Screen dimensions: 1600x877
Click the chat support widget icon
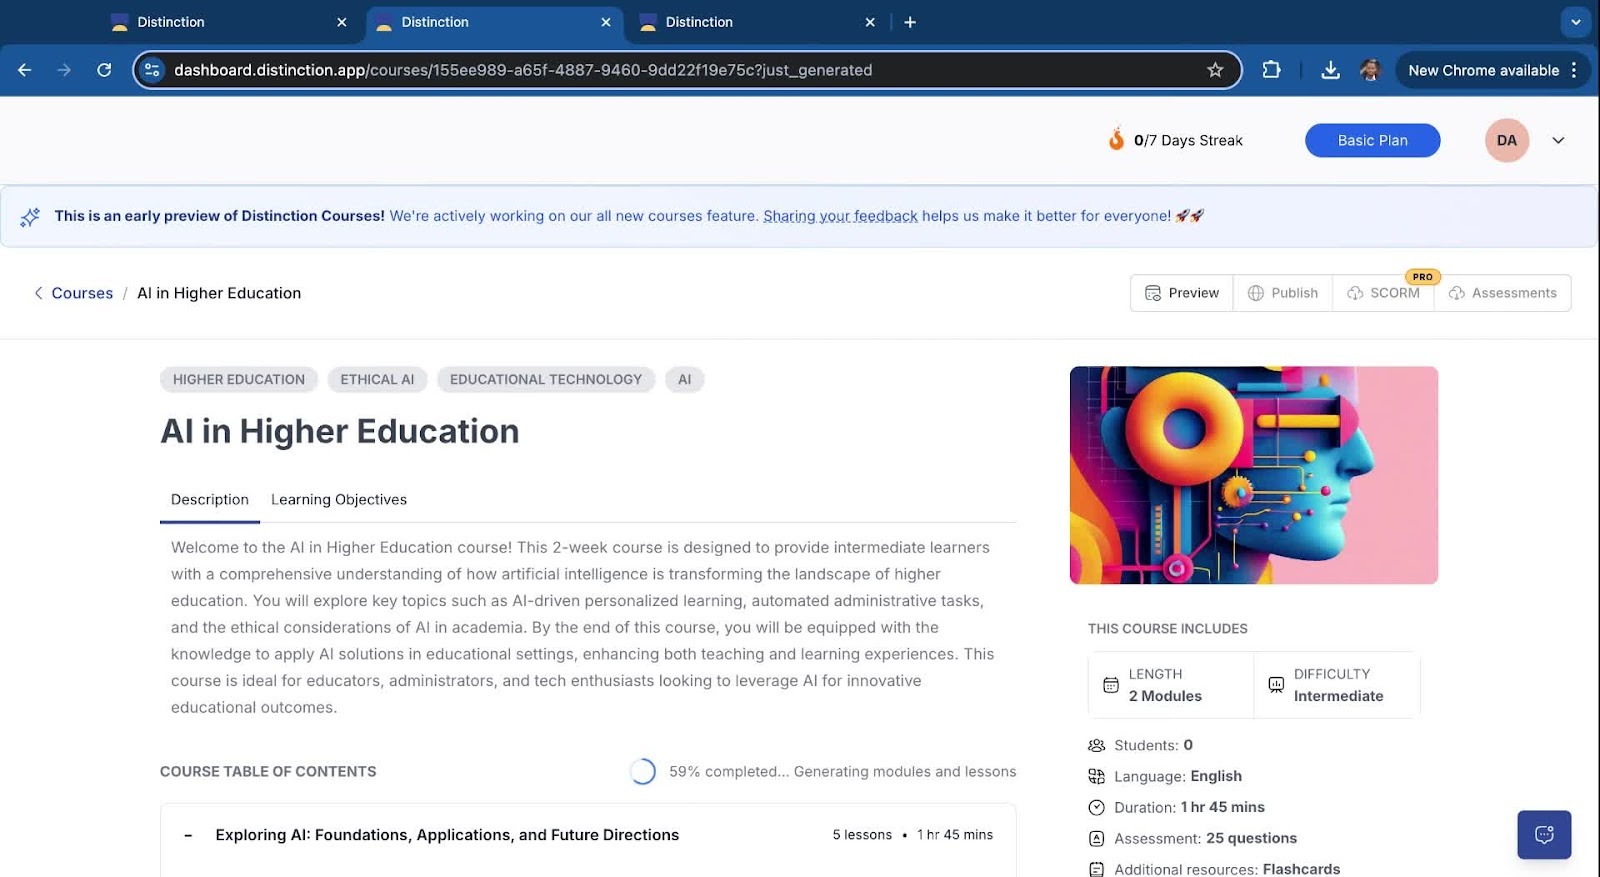tap(1543, 834)
